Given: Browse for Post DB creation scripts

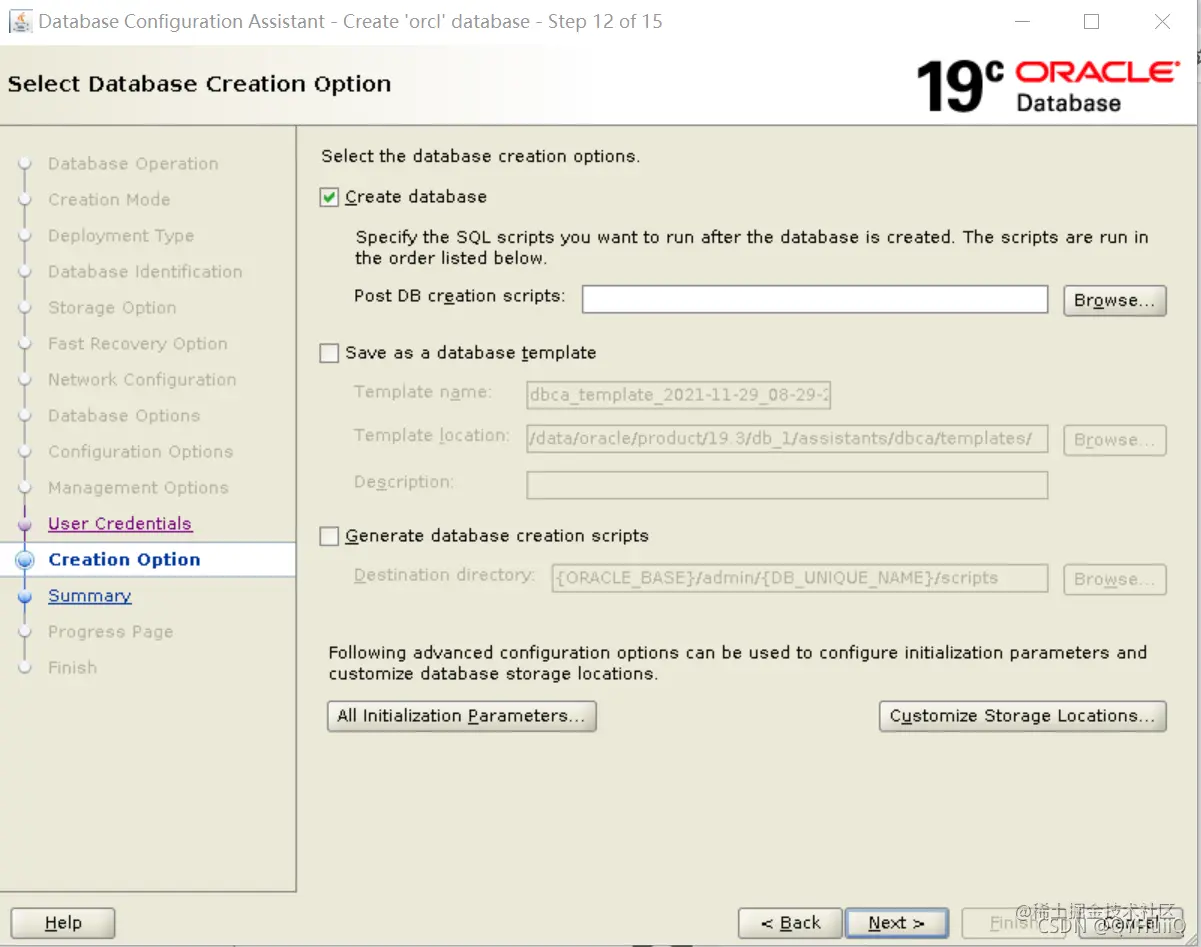Looking at the screenshot, I should pos(1115,300).
